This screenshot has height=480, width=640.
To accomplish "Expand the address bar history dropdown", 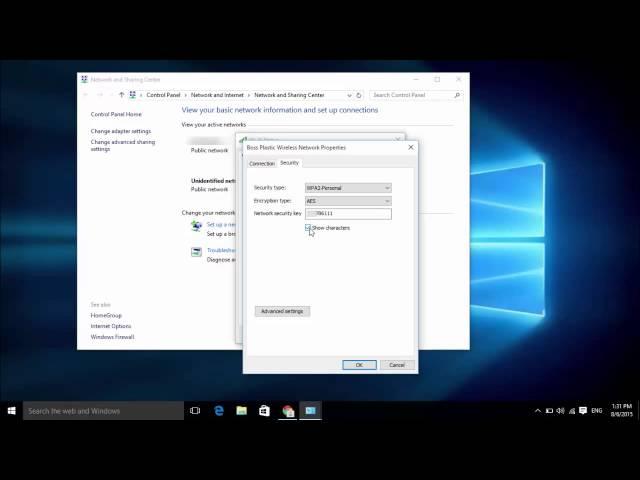I will tap(349, 95).
